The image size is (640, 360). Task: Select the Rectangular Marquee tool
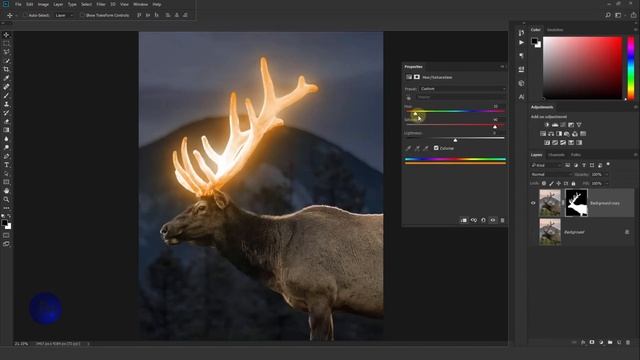point(6,44)
